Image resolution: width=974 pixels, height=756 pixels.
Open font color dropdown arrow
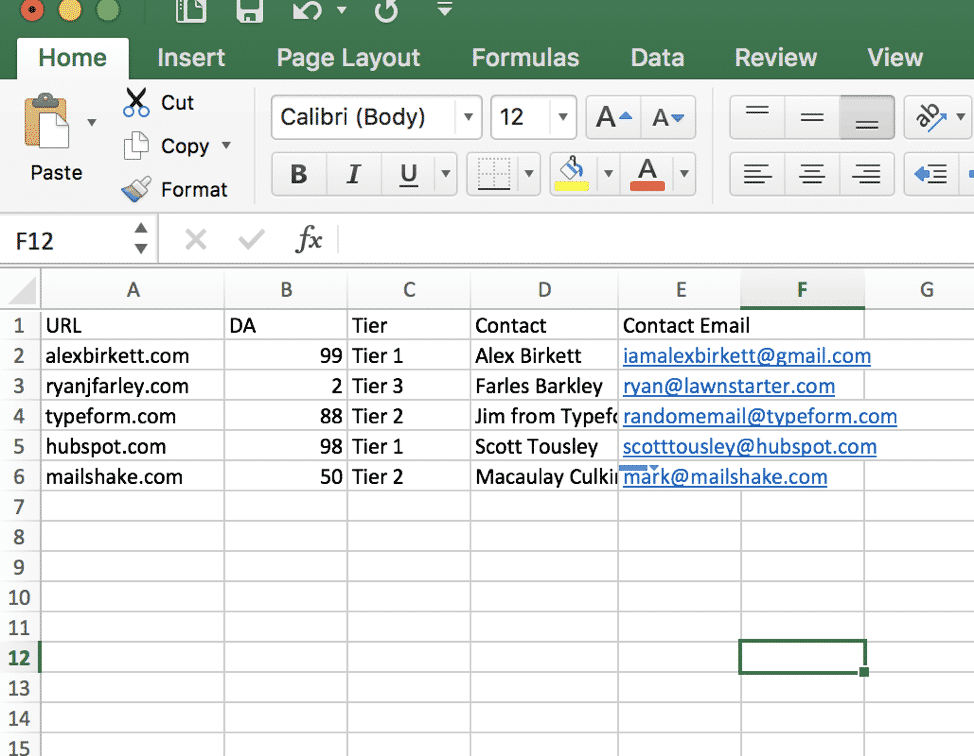coord(684,174)
